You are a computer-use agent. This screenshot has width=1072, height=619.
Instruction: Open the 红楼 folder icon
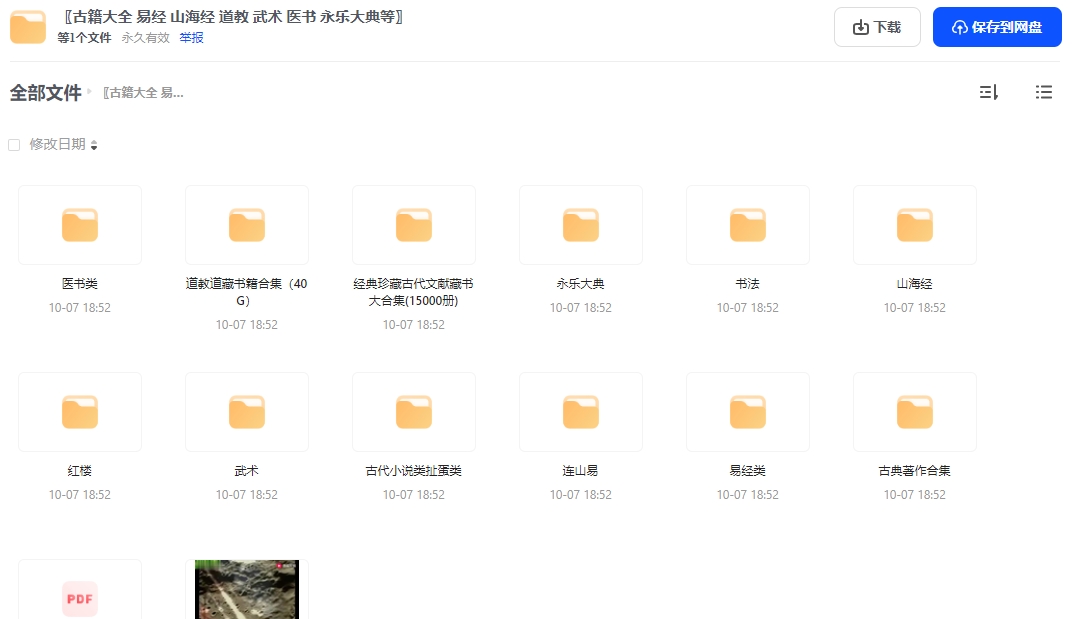[x=80, y=412]
